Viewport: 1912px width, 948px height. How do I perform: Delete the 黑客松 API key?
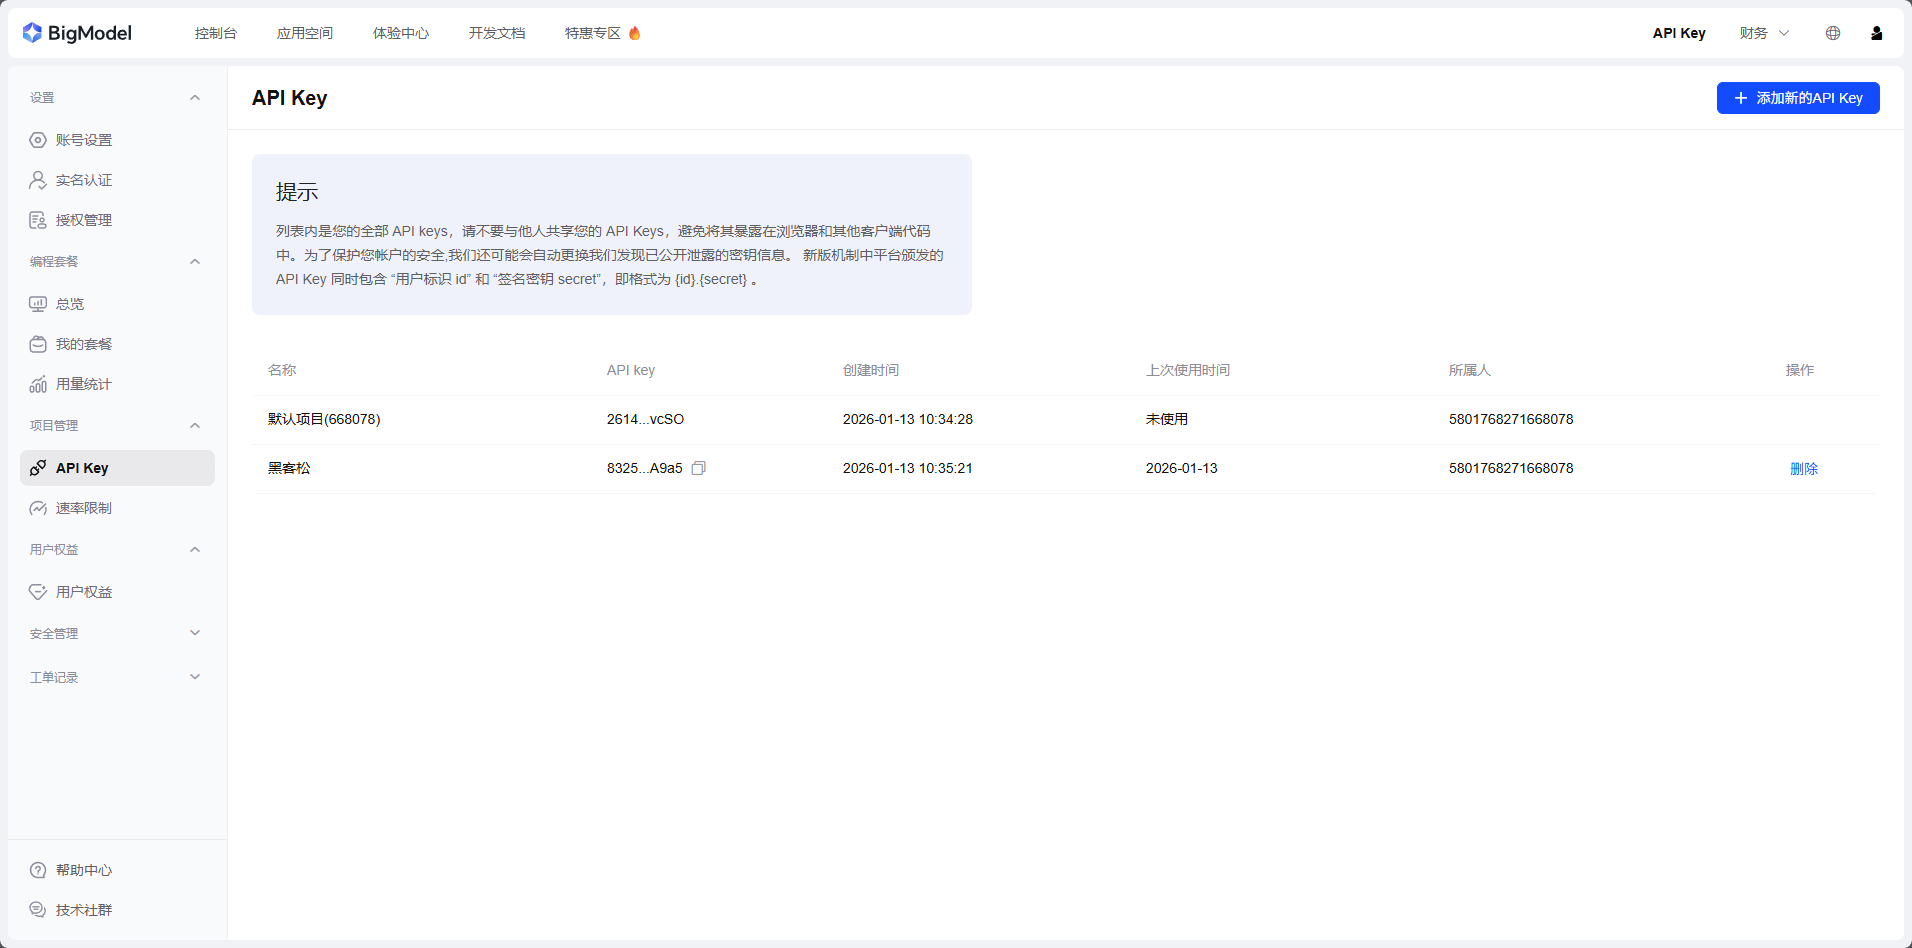tap(1804, 468)
